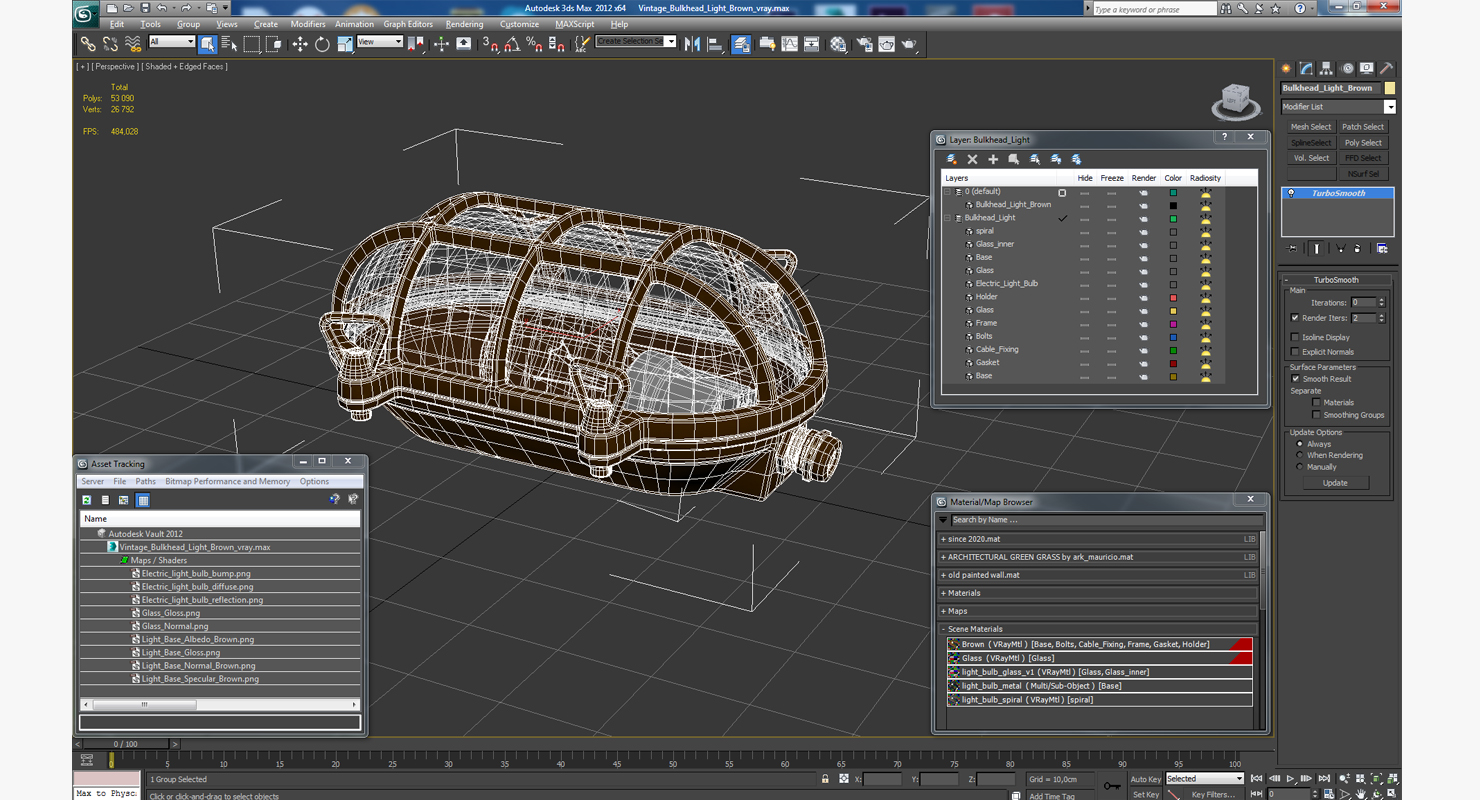Collapse Scene Materials group
The width and height of the screenshot is (1480, 800).
pos(942,629)
